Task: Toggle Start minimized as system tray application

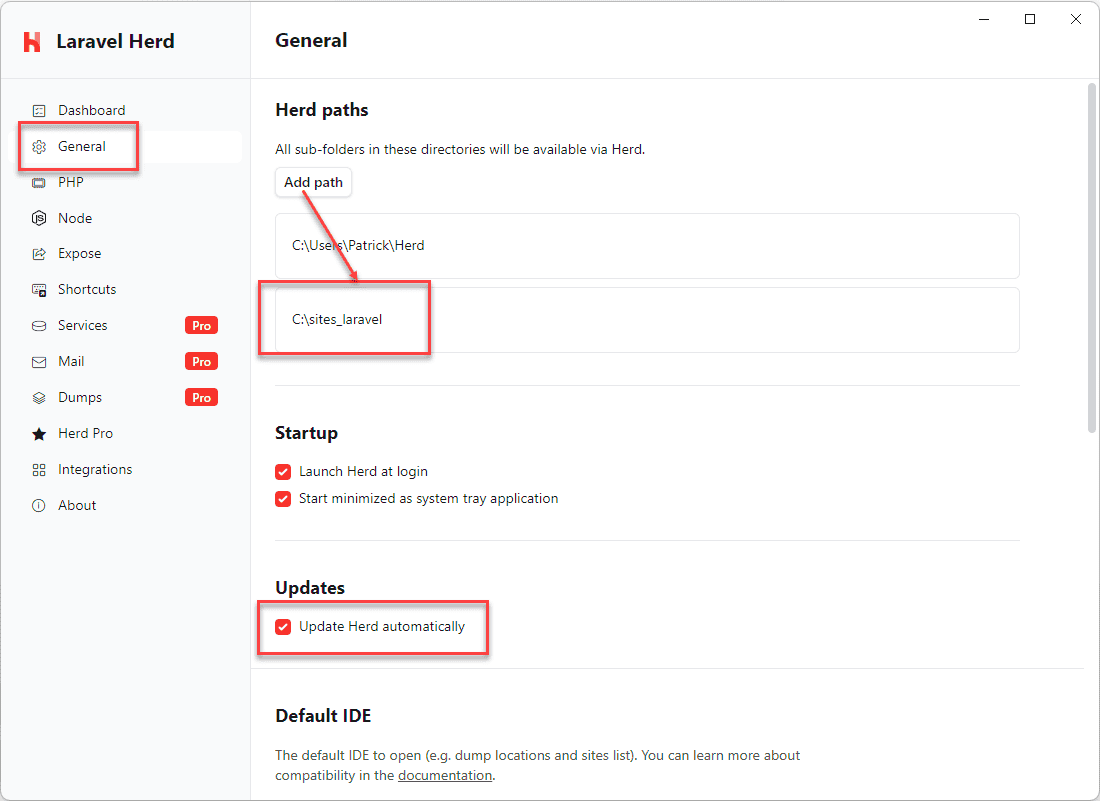Action: (283, 499)
